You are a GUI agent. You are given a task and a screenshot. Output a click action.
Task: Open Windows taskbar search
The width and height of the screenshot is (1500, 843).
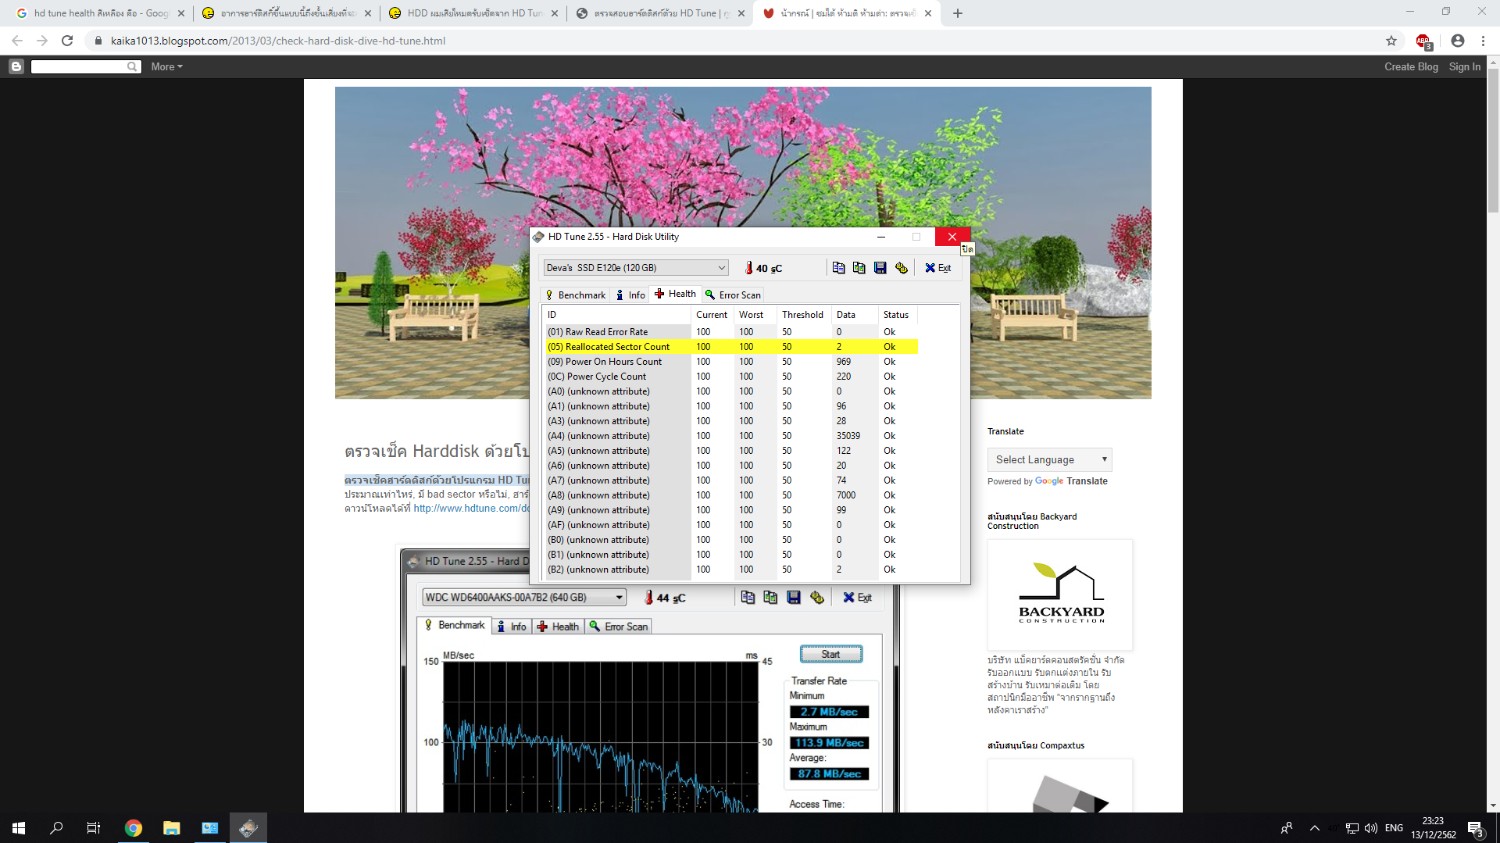56,828
